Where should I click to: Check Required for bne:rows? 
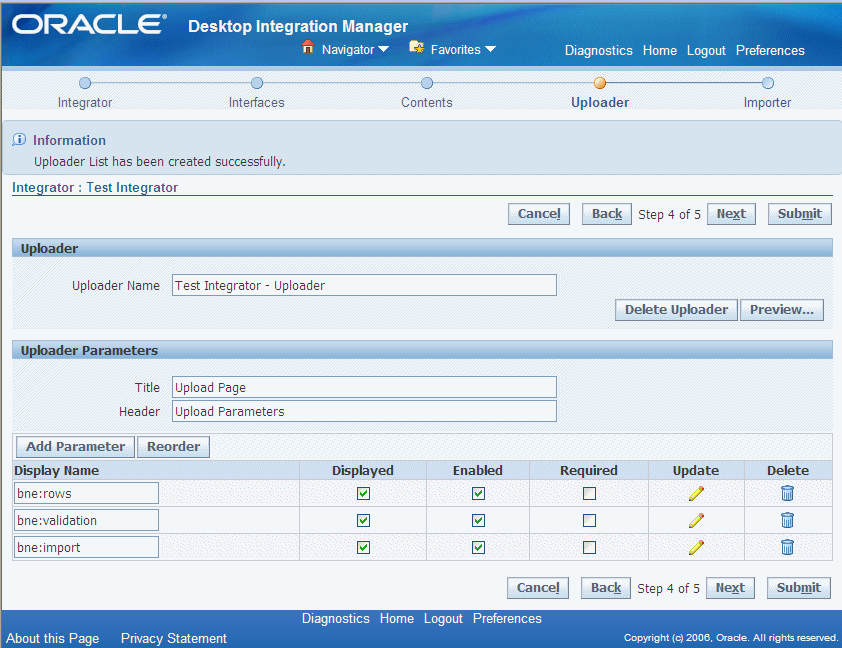(590, 493)
